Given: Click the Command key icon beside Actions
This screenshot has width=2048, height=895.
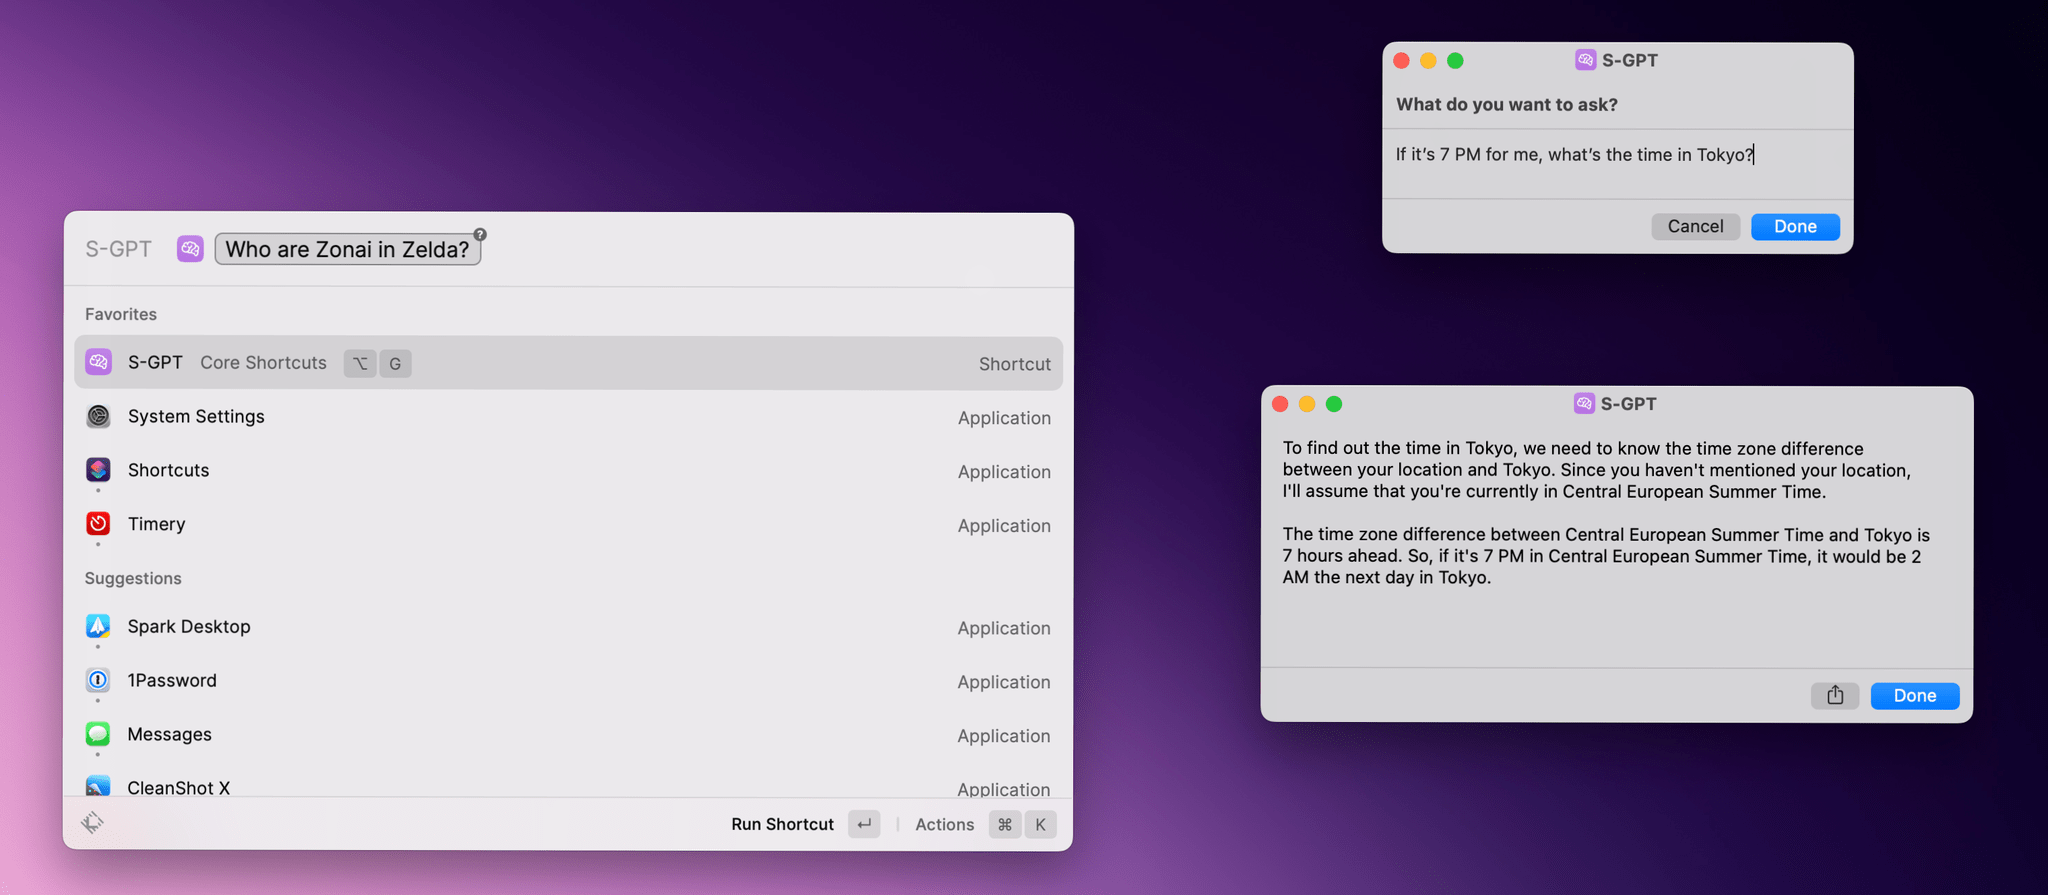Looking at the screenshot, I should tap(1005, 824).
